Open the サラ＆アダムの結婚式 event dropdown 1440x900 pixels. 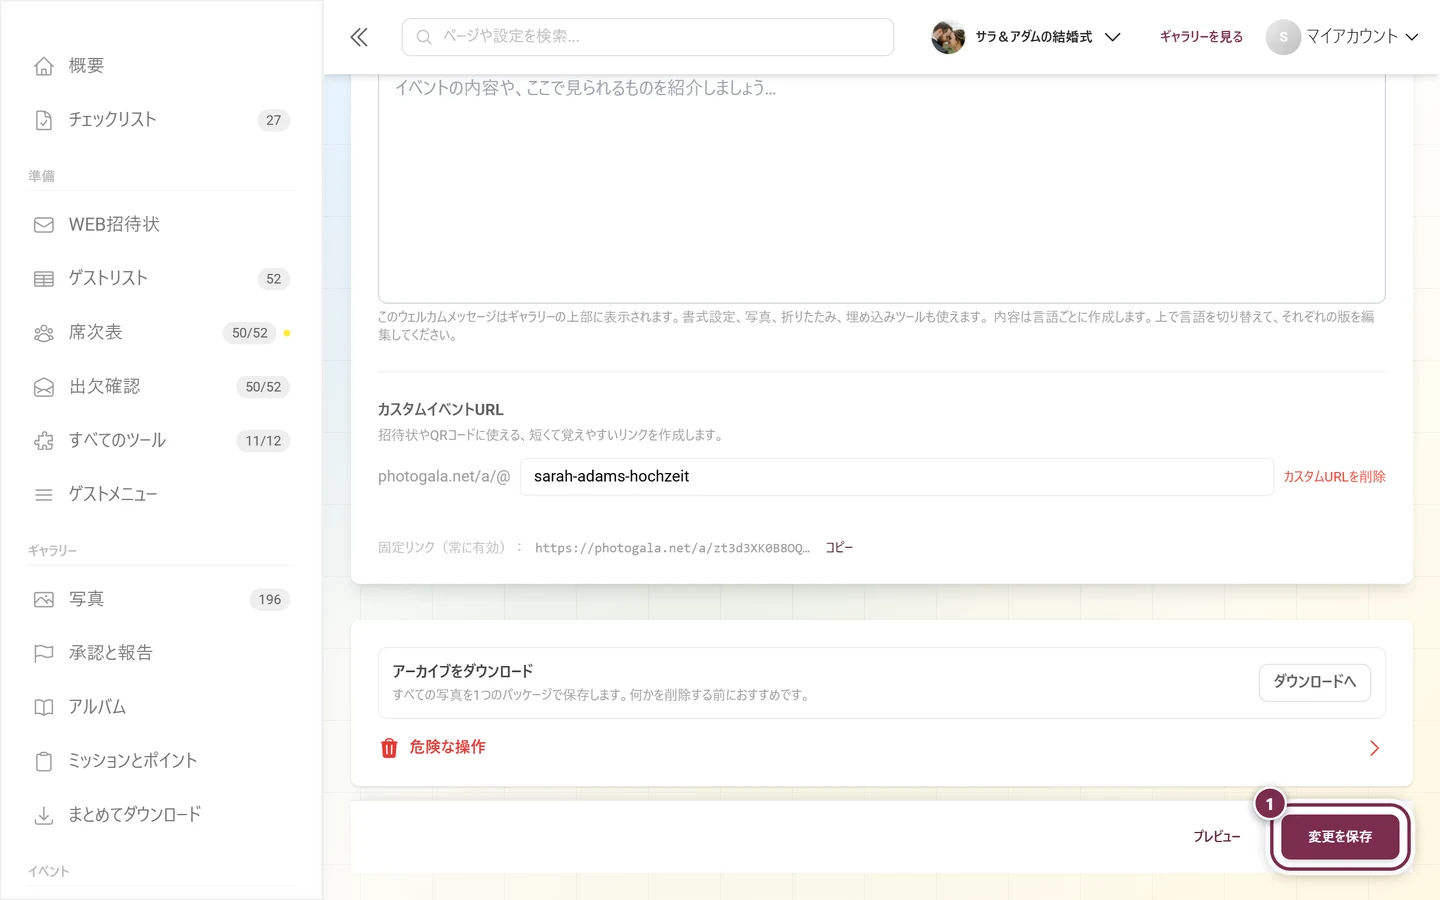tap(1026, 37)
